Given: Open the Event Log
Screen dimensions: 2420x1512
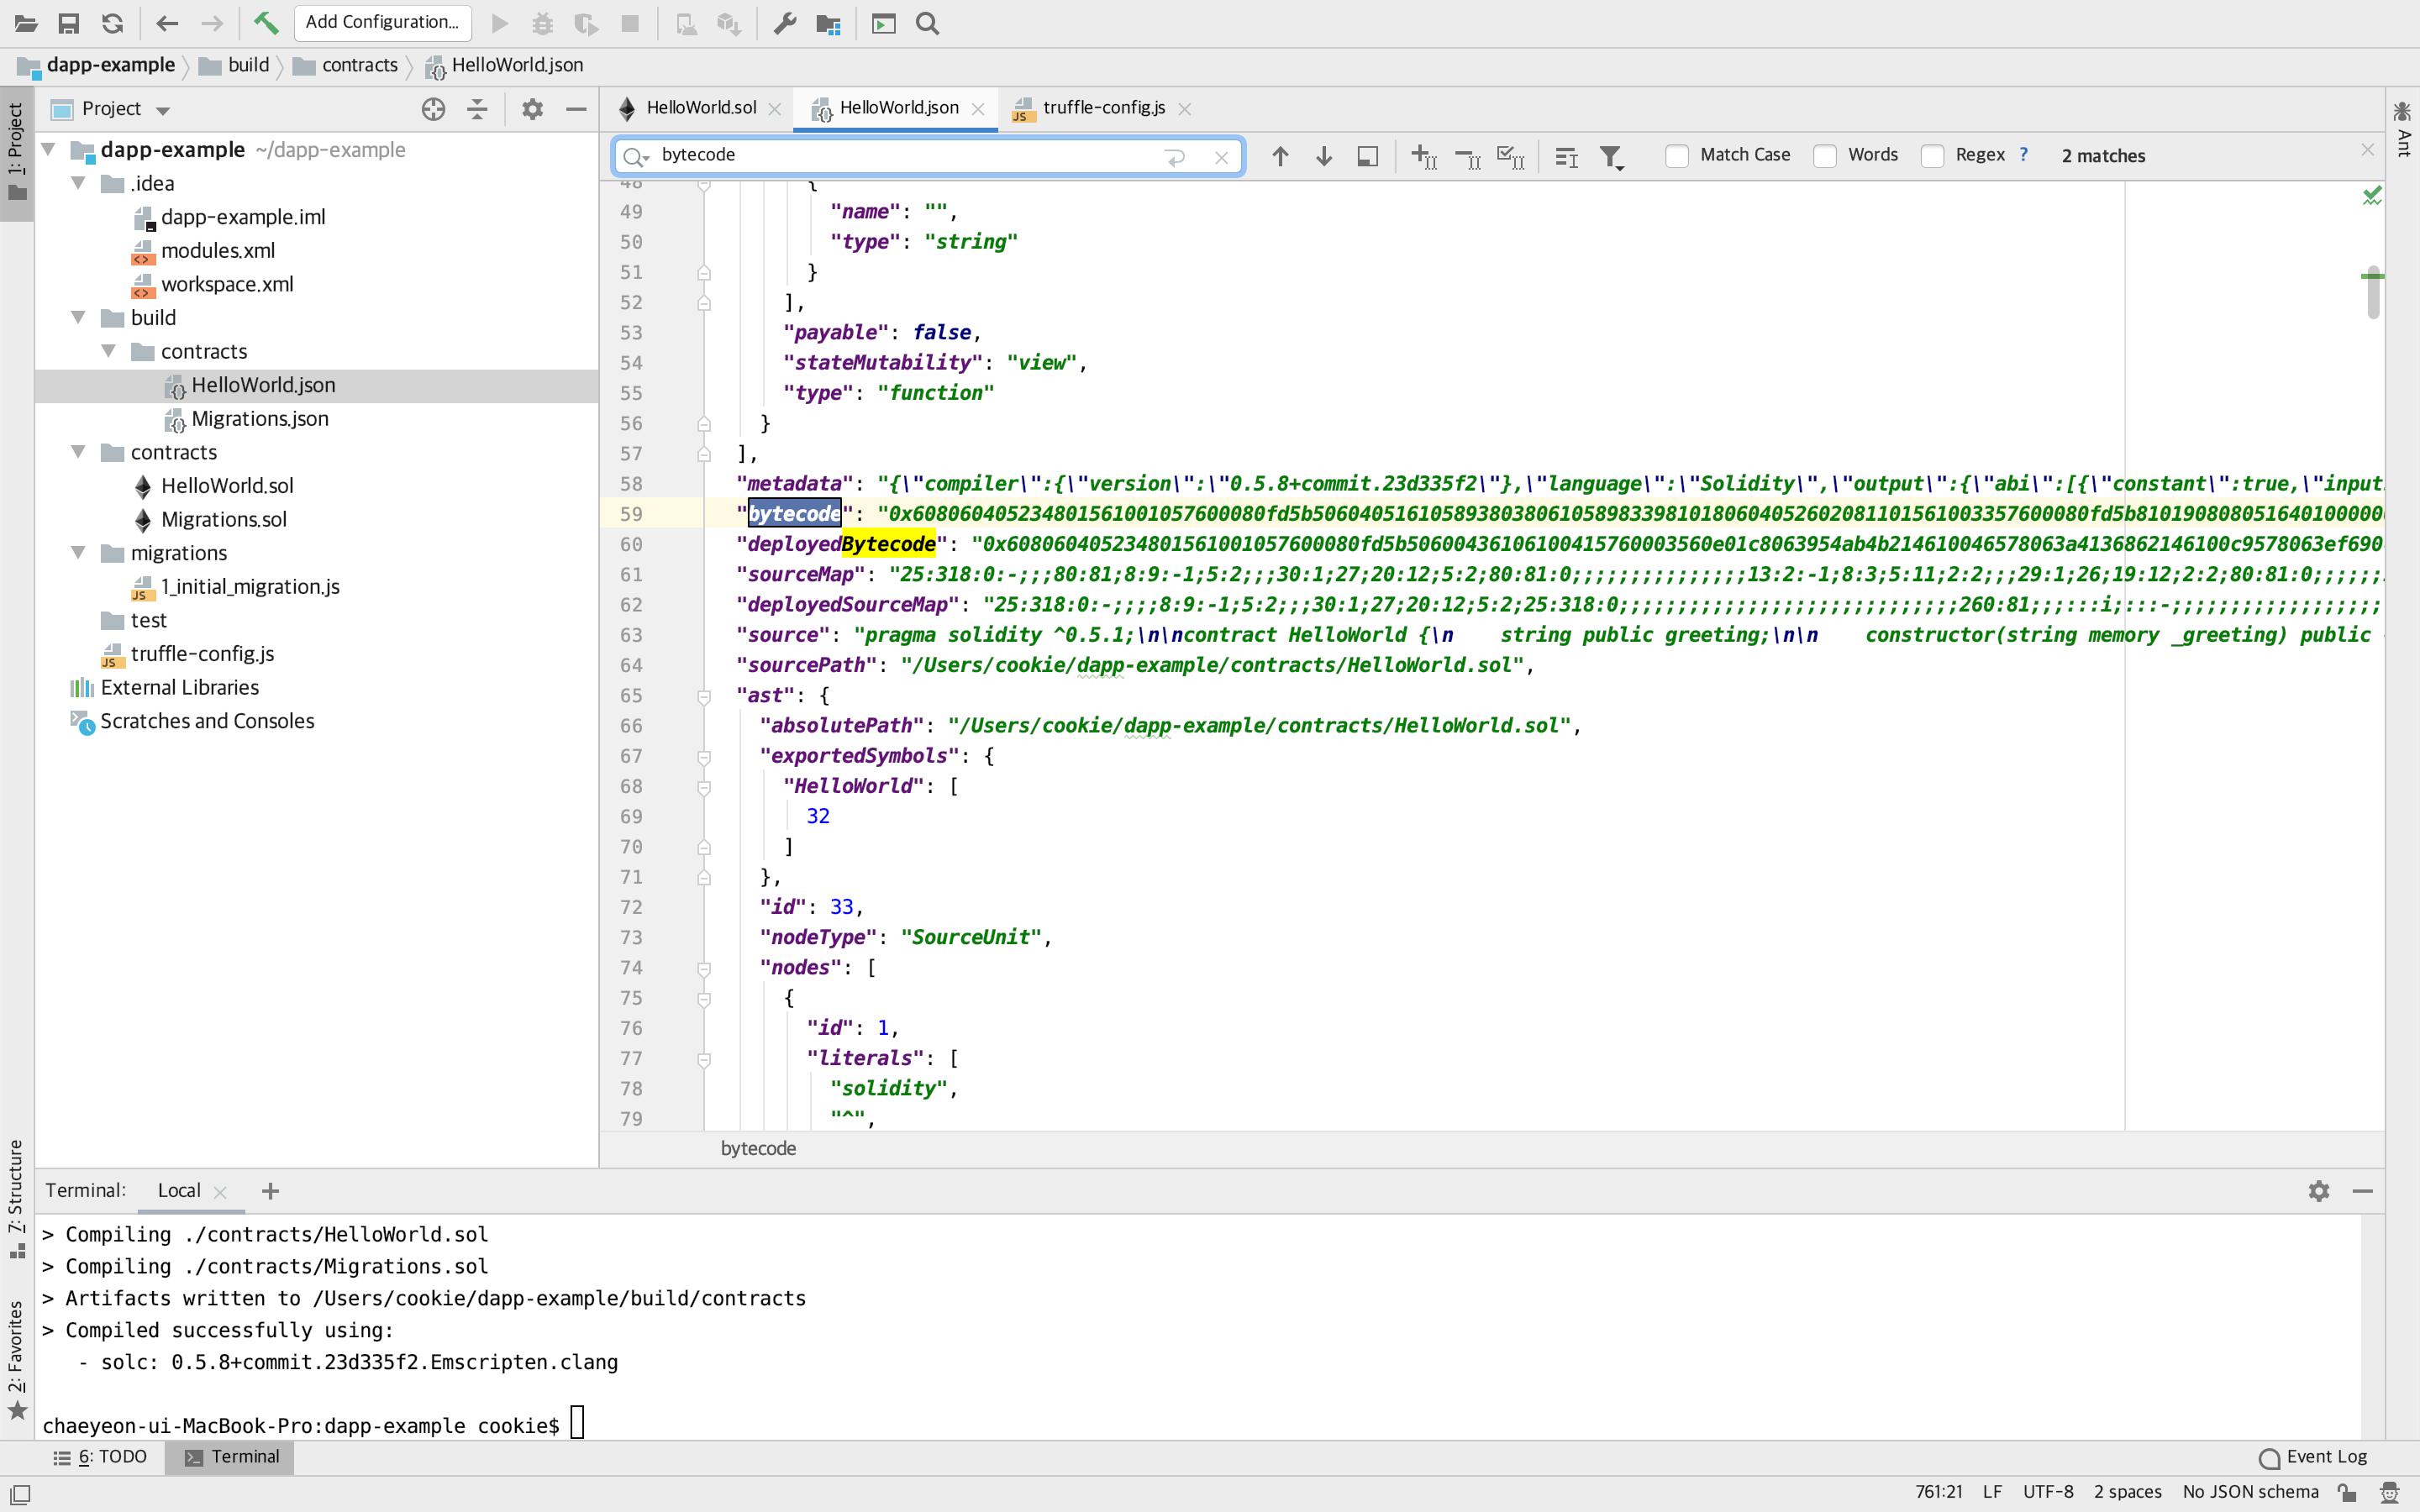Looking at the screenshot, I should (x=2313, y=1457).
